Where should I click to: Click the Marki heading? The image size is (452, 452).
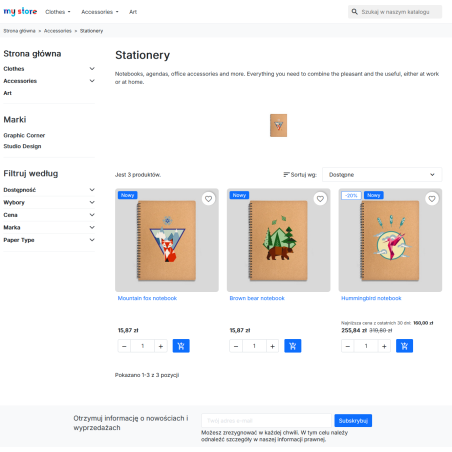pos(15,120)
